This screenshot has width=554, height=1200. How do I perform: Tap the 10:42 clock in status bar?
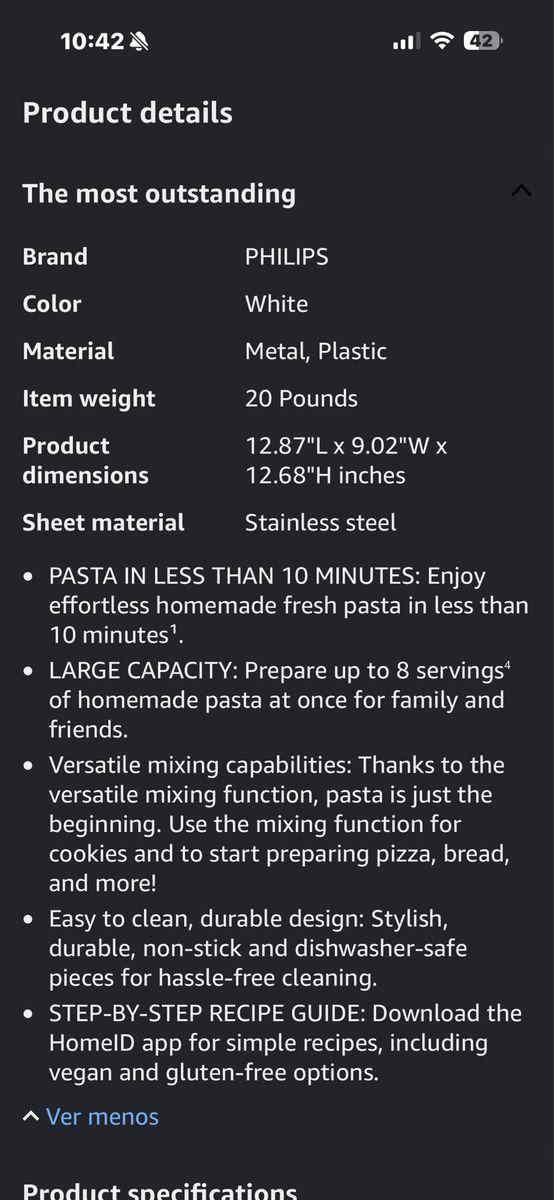pyautogui.click(x=92, y=41)
